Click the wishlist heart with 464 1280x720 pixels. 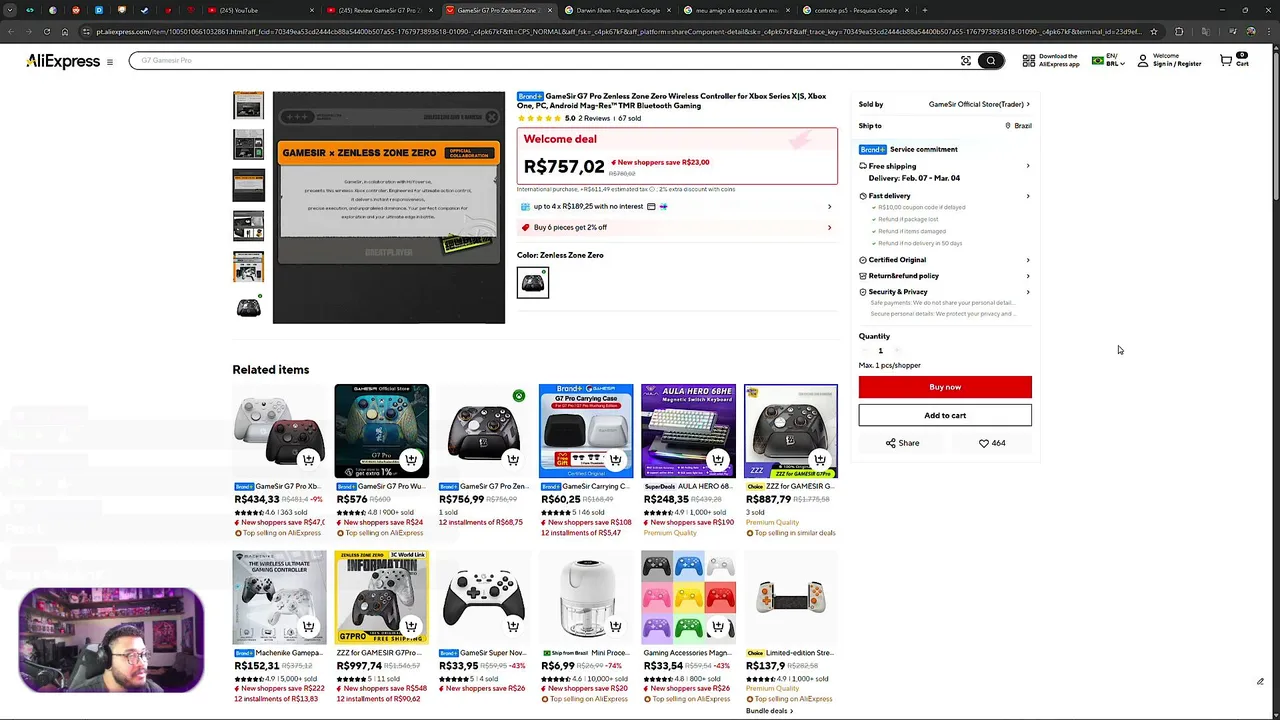(992, 443)
